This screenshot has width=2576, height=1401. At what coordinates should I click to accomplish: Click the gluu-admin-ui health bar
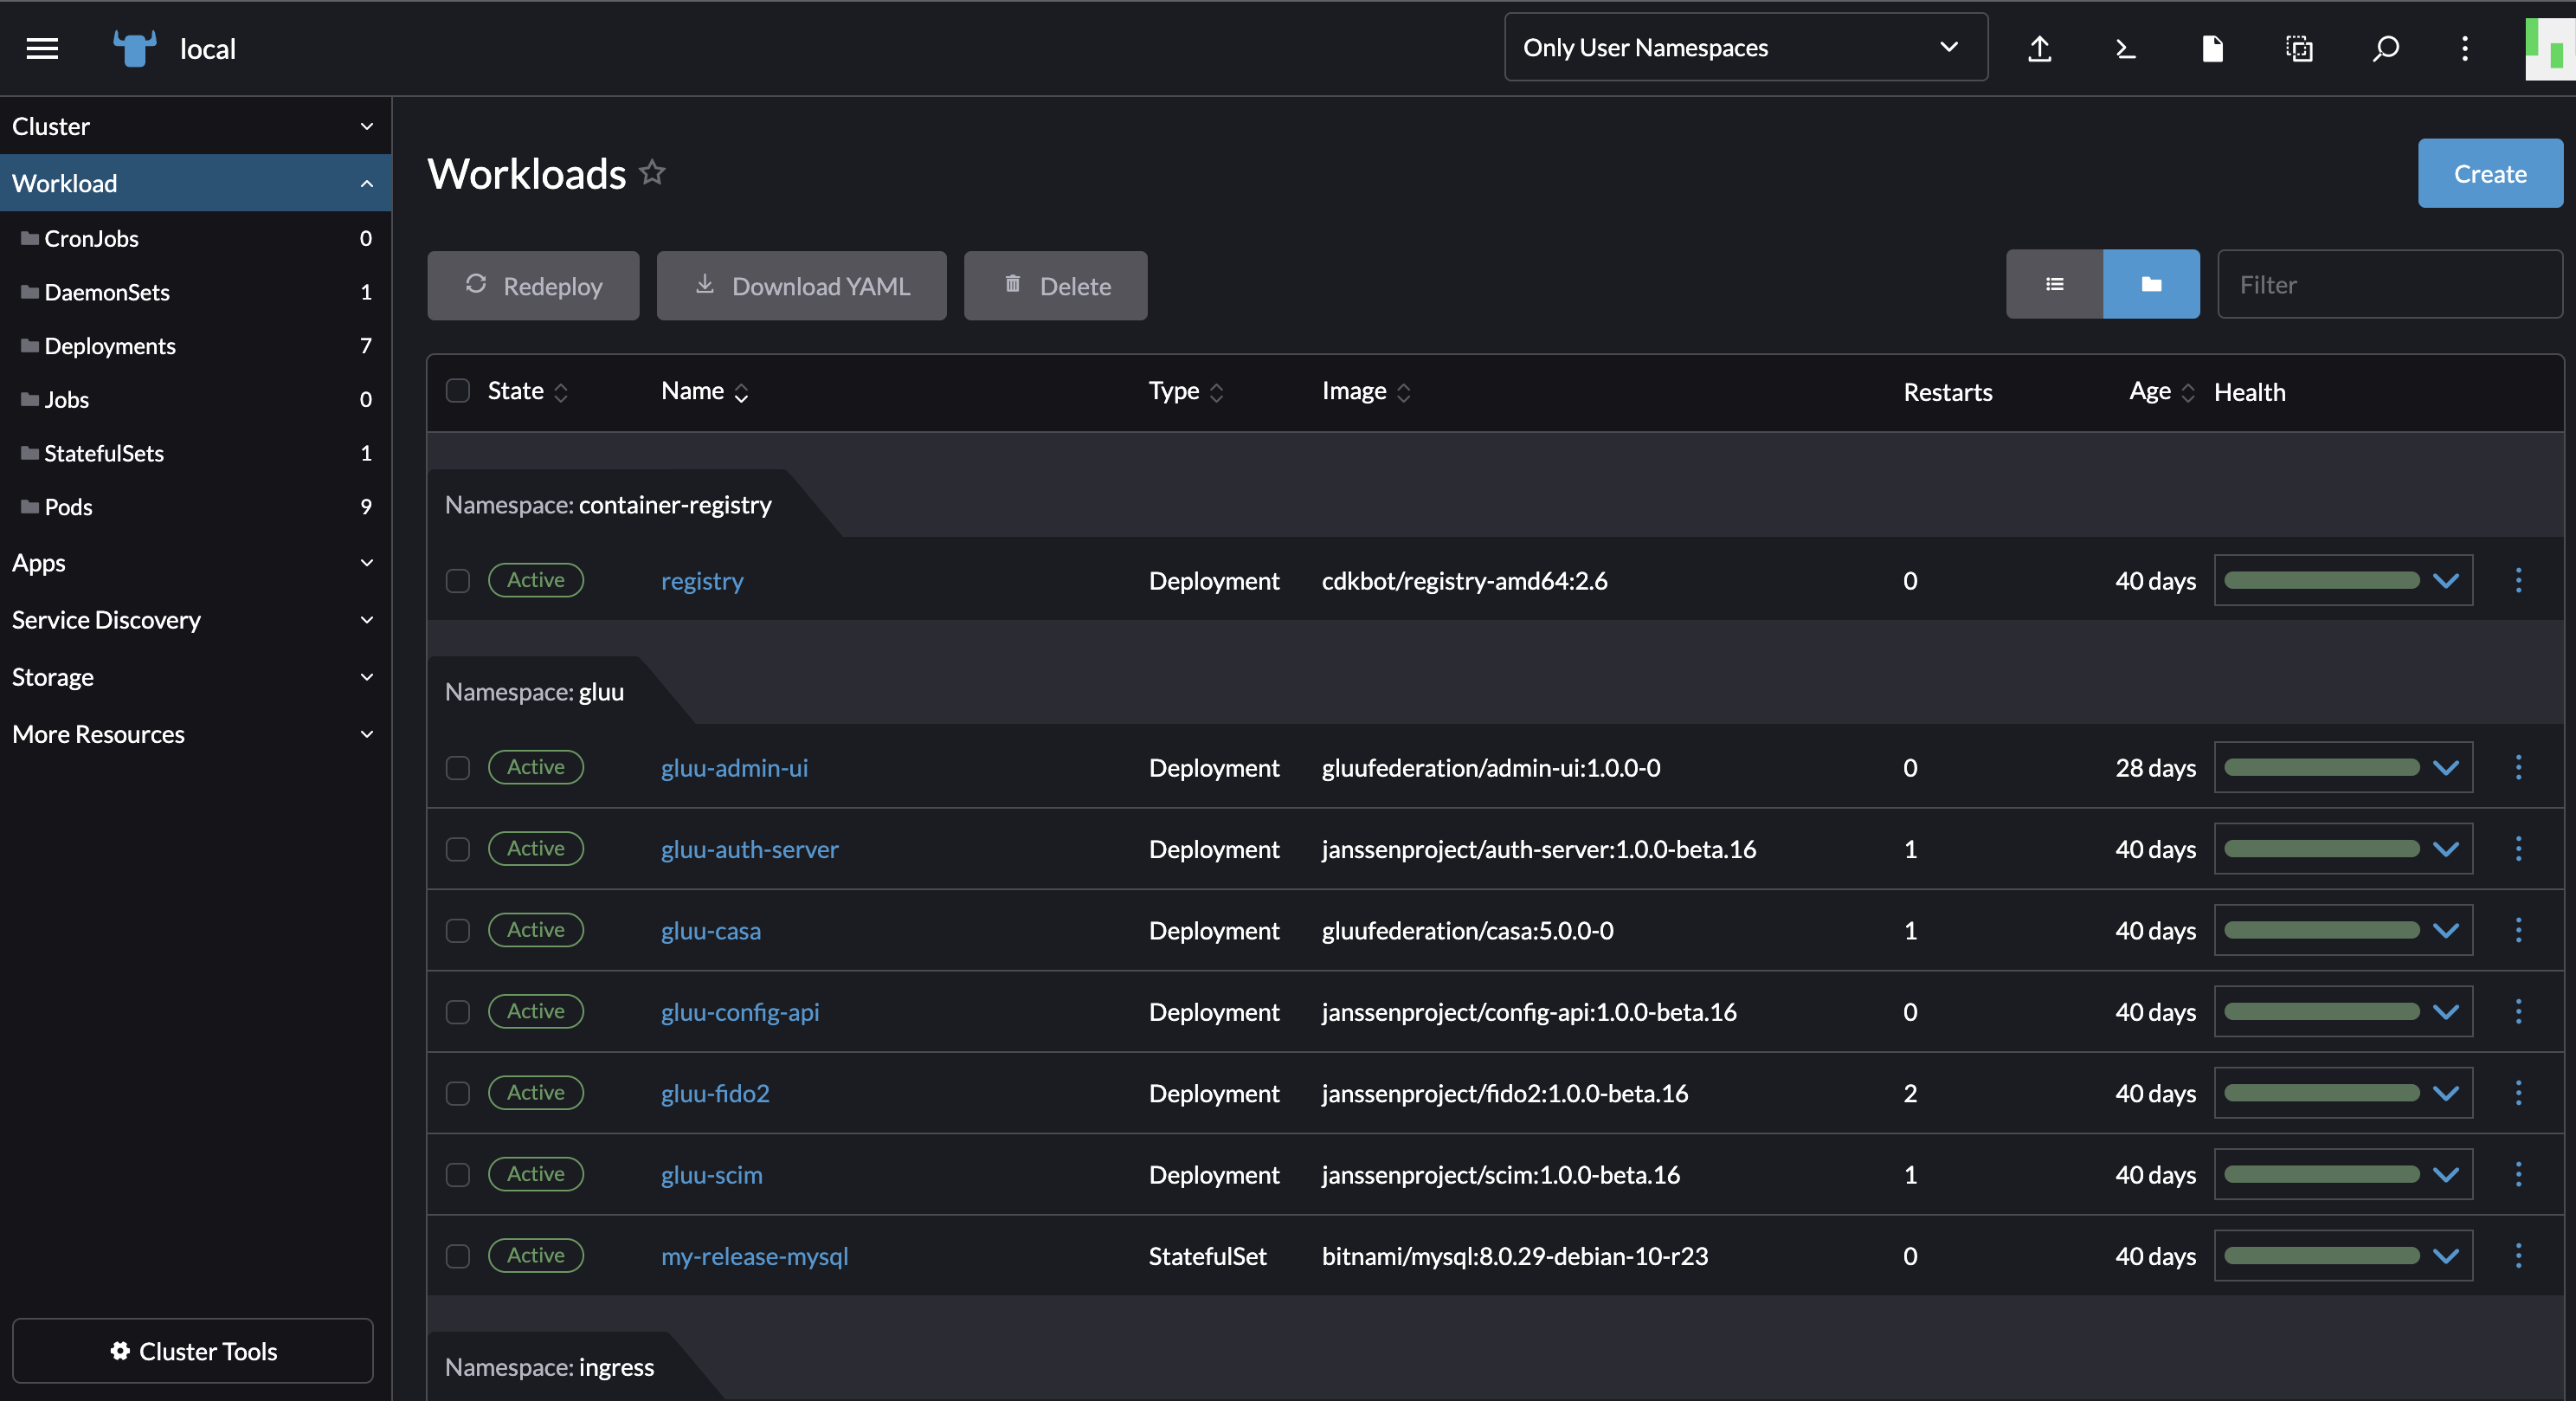2321,767
